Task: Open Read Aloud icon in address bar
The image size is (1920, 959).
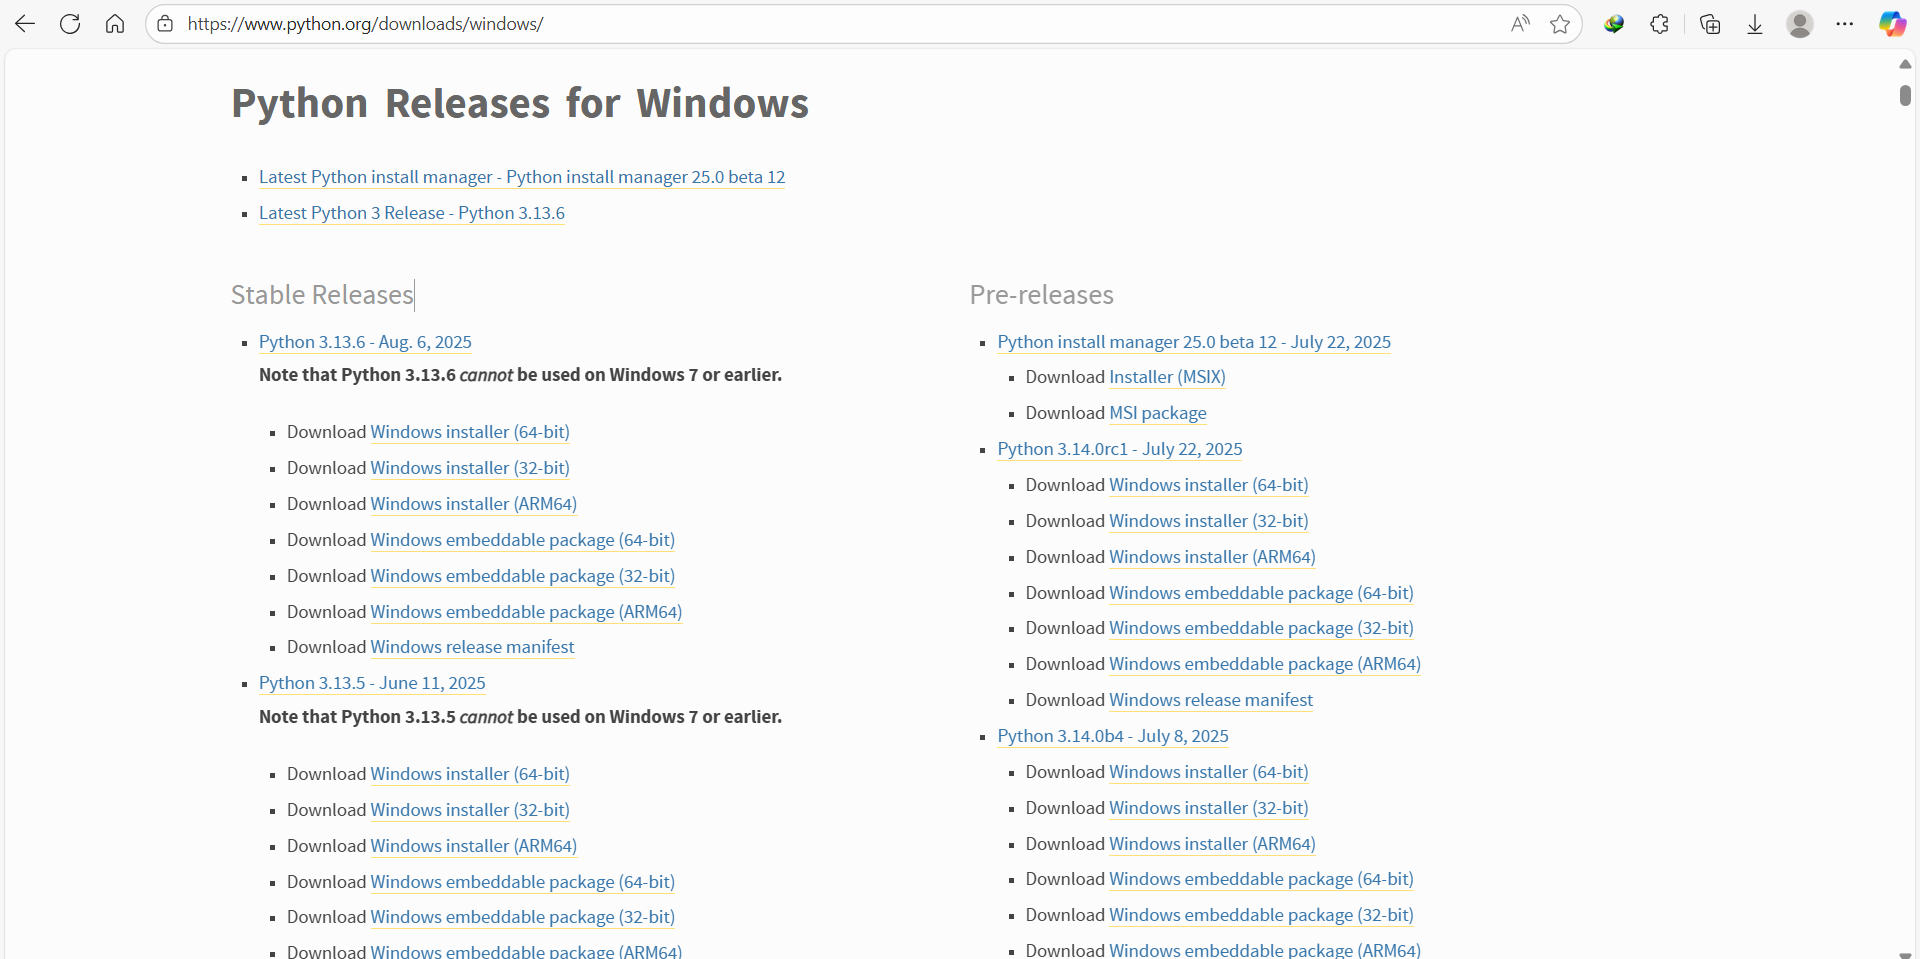Action: coord(1520,24)
